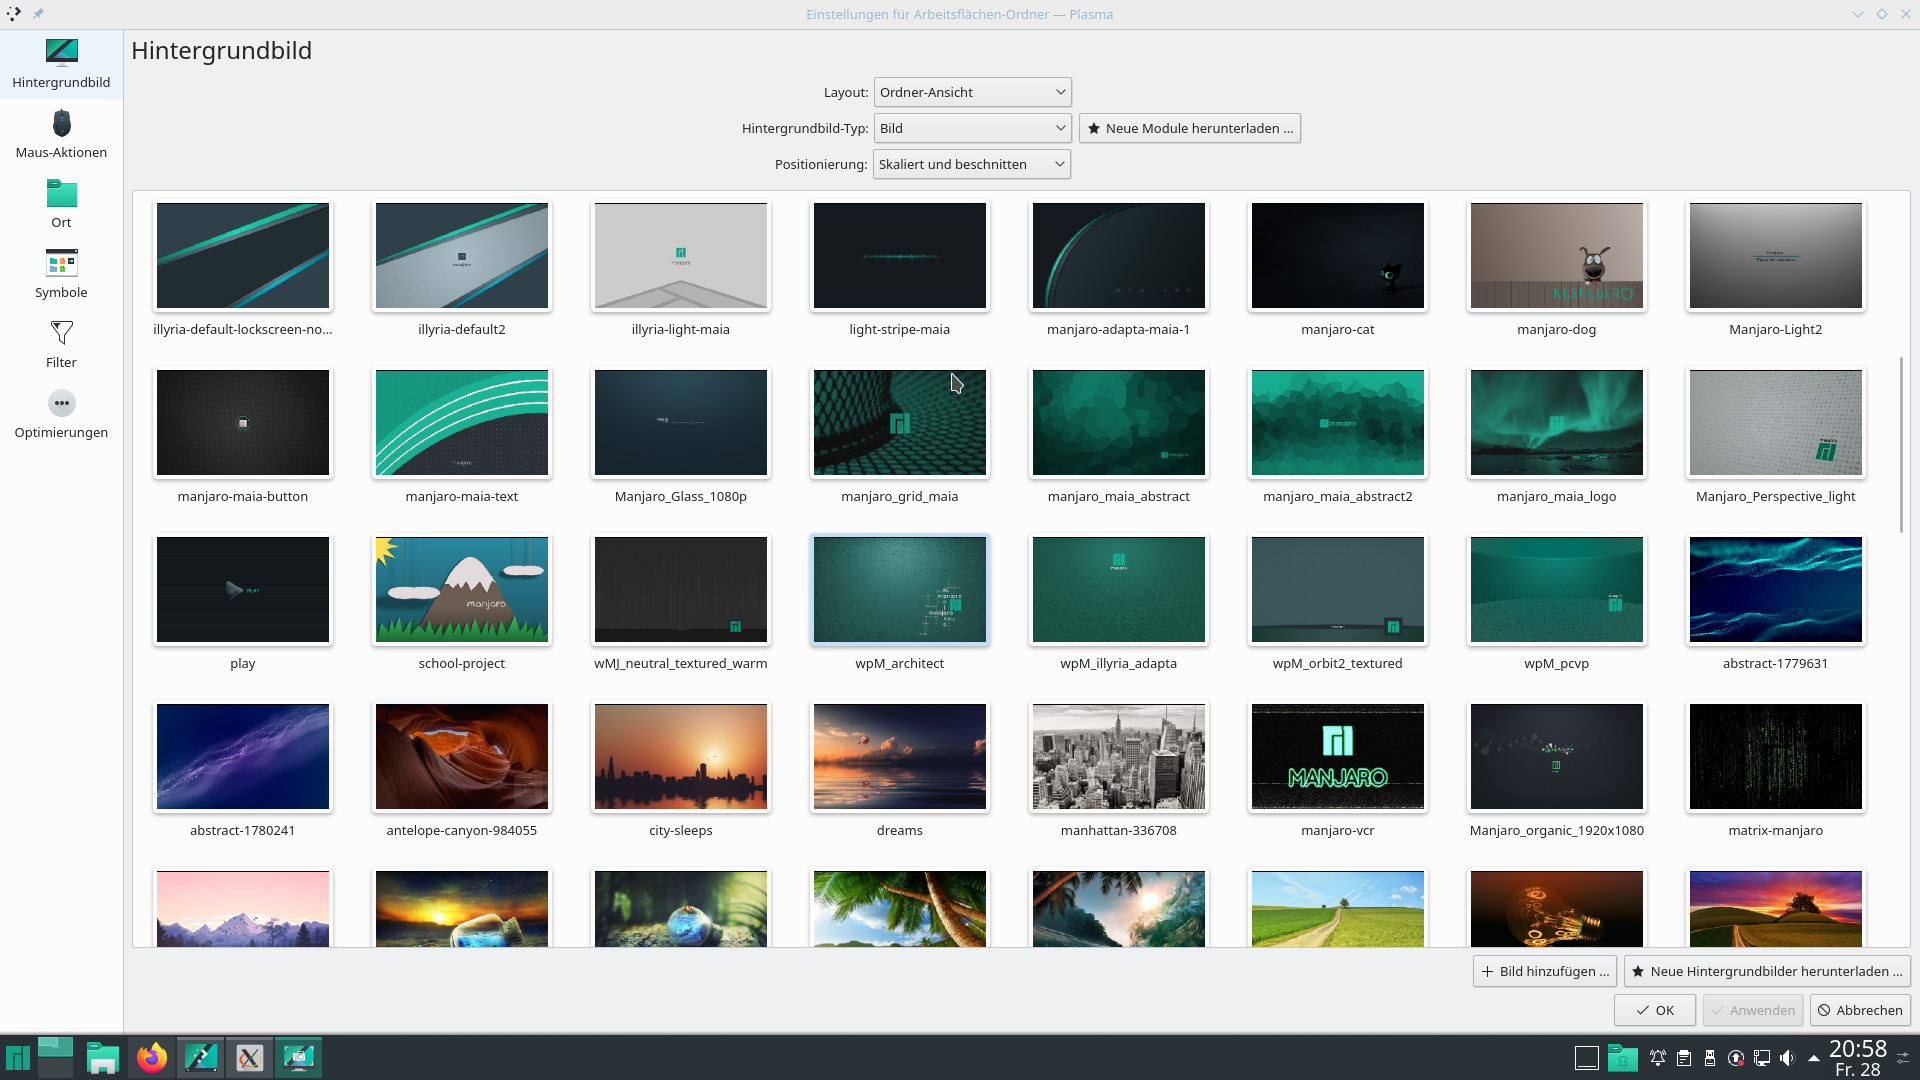This screenshot has width=1920, height=1080.
Task: Click the antelope-canyon-984055 label
Action: pos(462,830)
